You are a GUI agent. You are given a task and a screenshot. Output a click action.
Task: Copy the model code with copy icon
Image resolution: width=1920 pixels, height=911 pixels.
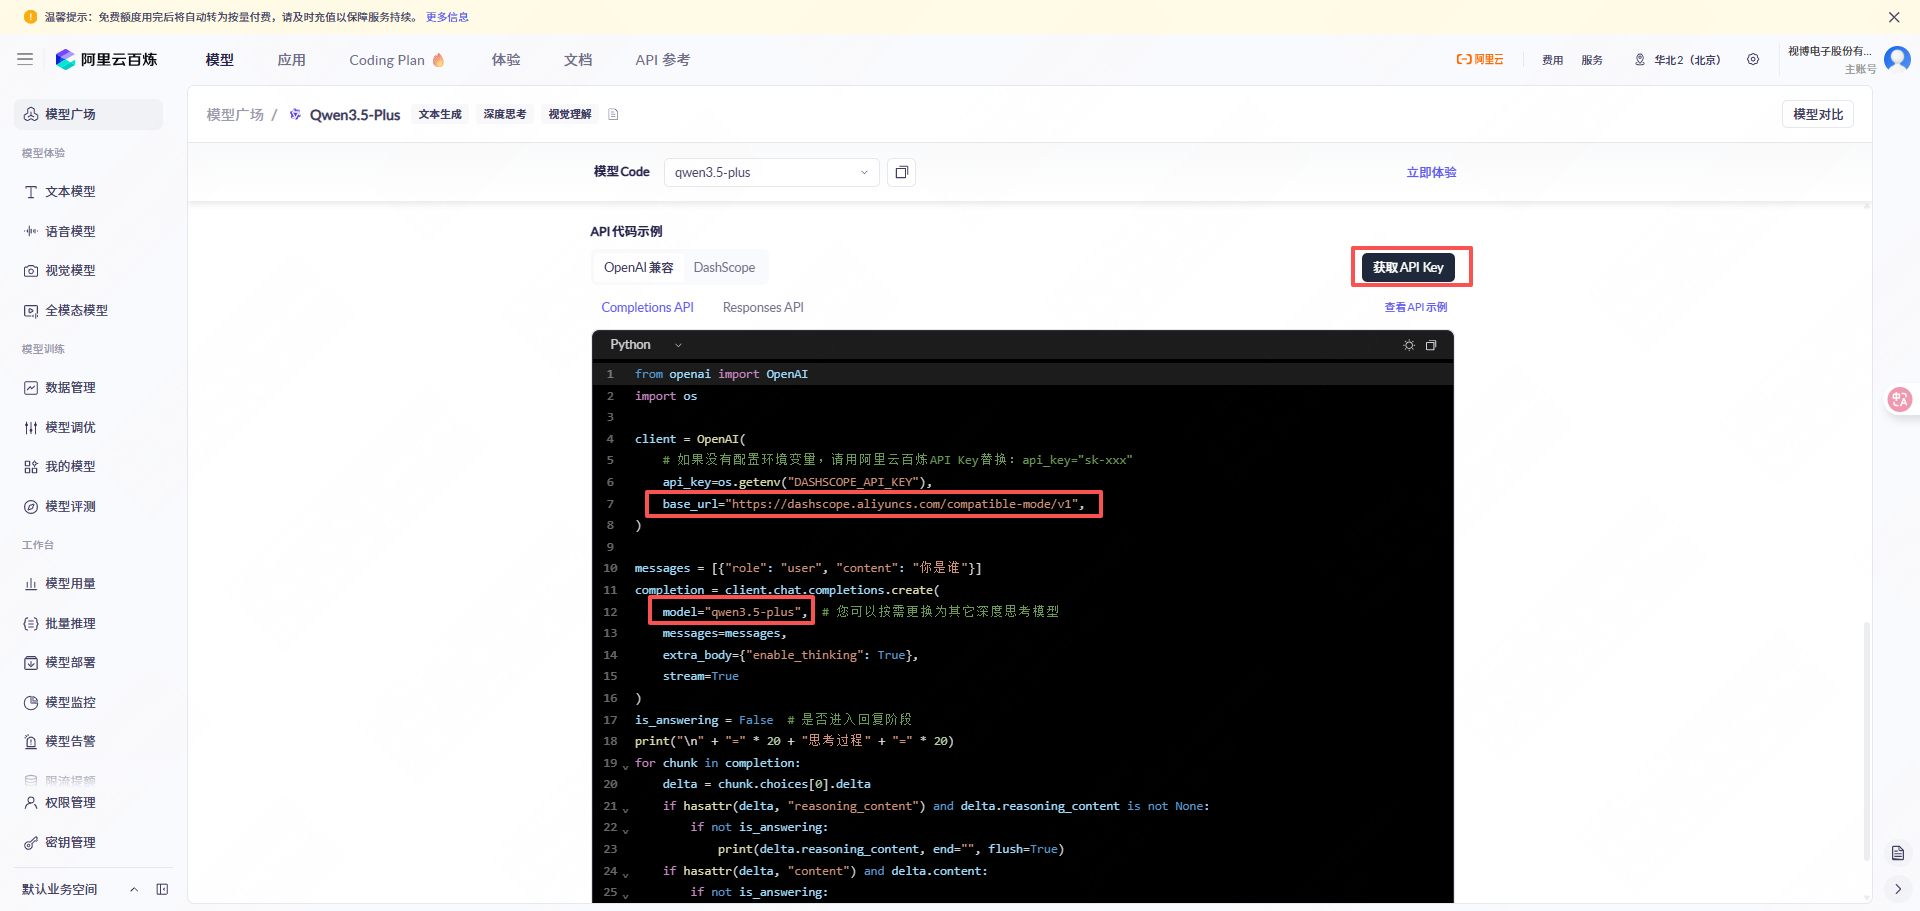tap(902, 172)
